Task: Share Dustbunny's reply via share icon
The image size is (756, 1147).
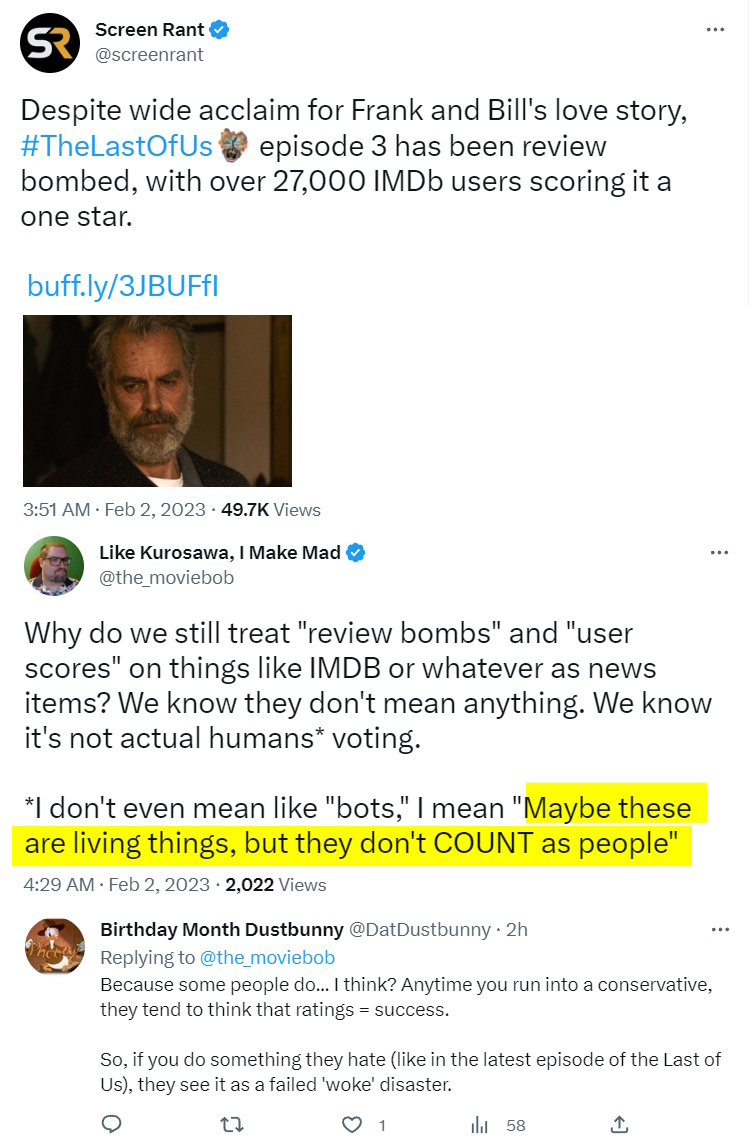Action: (619, 1124)
